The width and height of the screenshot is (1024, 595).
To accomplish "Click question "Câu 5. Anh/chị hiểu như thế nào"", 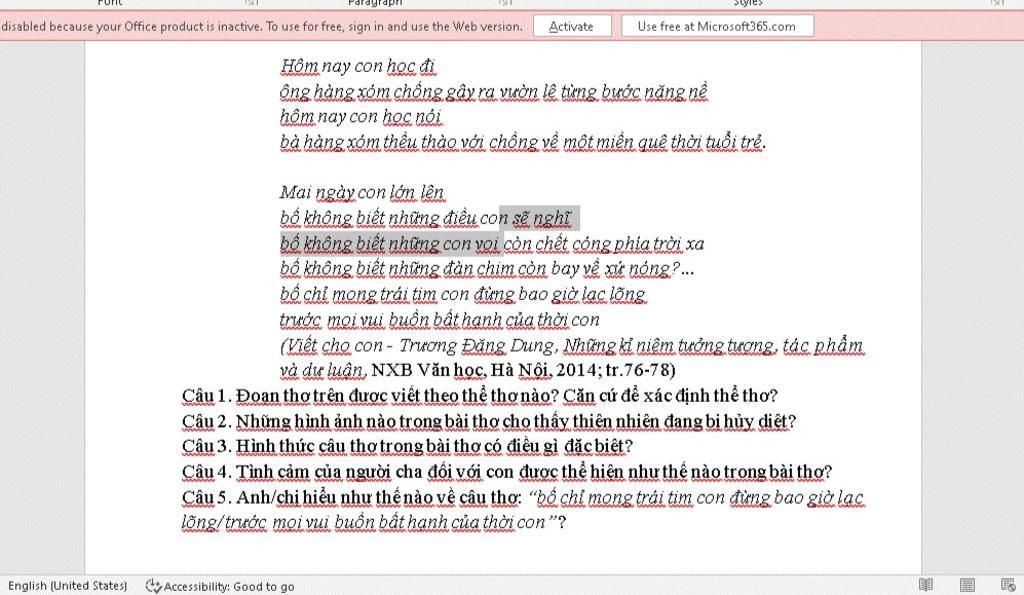I will (523, 497).
